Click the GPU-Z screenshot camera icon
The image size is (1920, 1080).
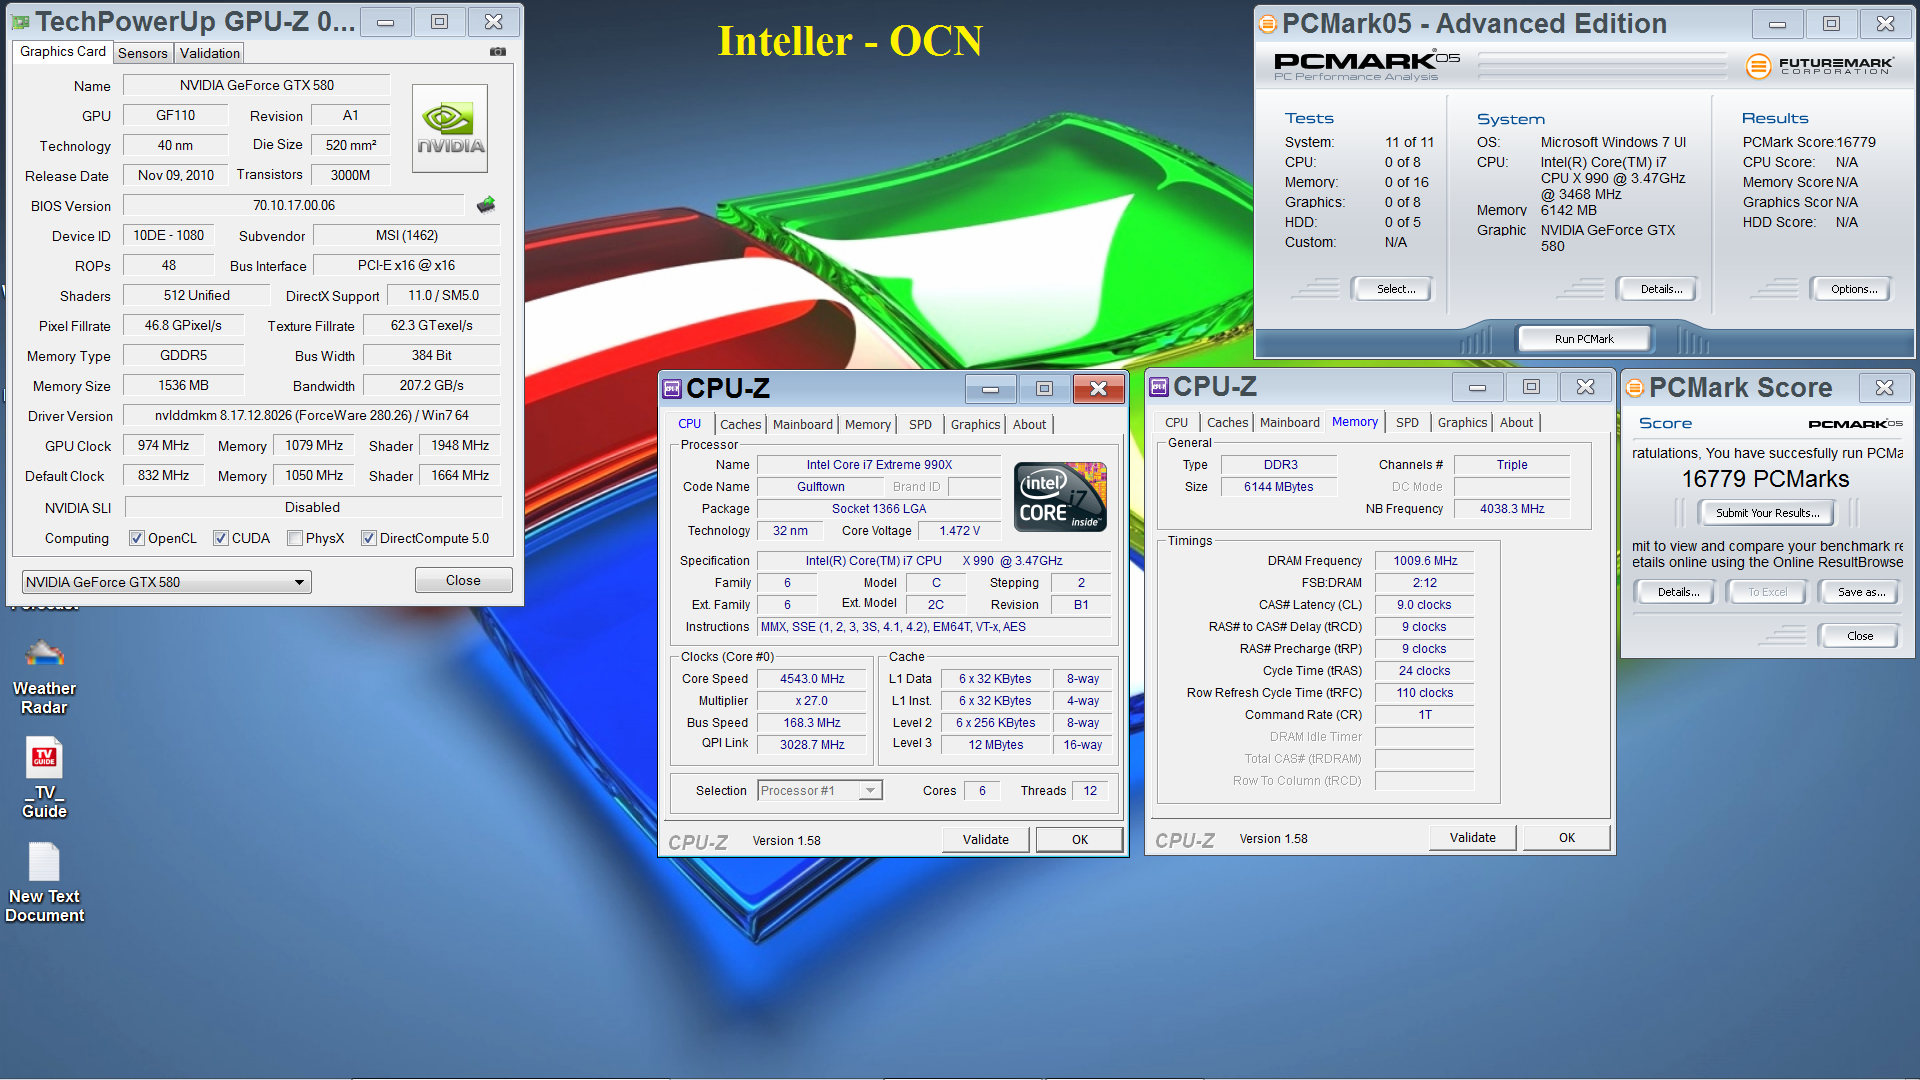498,52
